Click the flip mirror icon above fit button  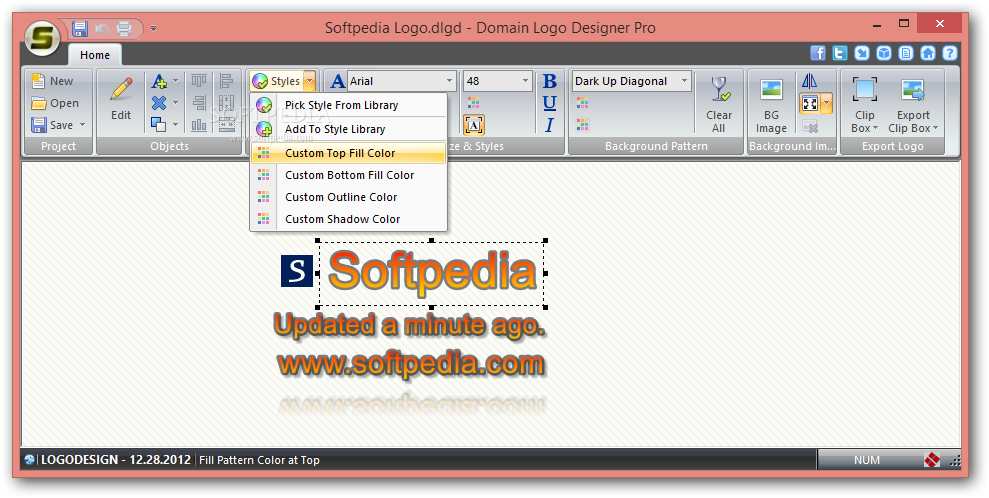(x=809, y=81)
